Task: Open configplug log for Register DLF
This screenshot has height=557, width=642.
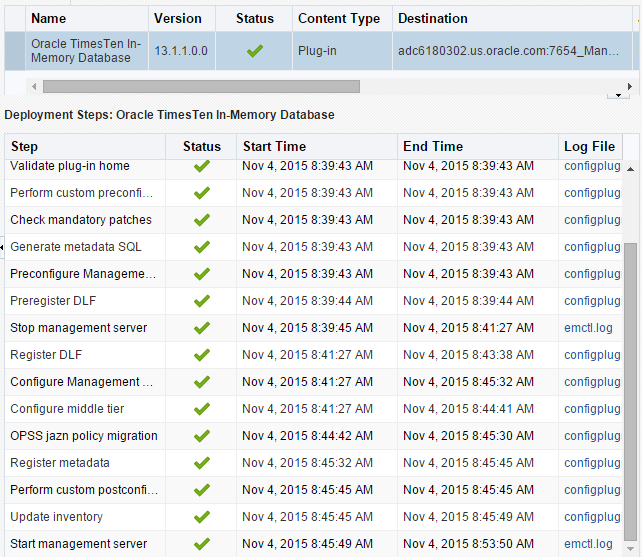Action: (x=592, y=355)
